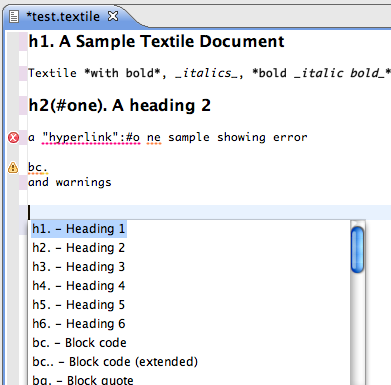Choose 'h6. – Heading 6' from the suggestions
The width and height of the screenshot is (391, 385).
[x=79, y=324]
